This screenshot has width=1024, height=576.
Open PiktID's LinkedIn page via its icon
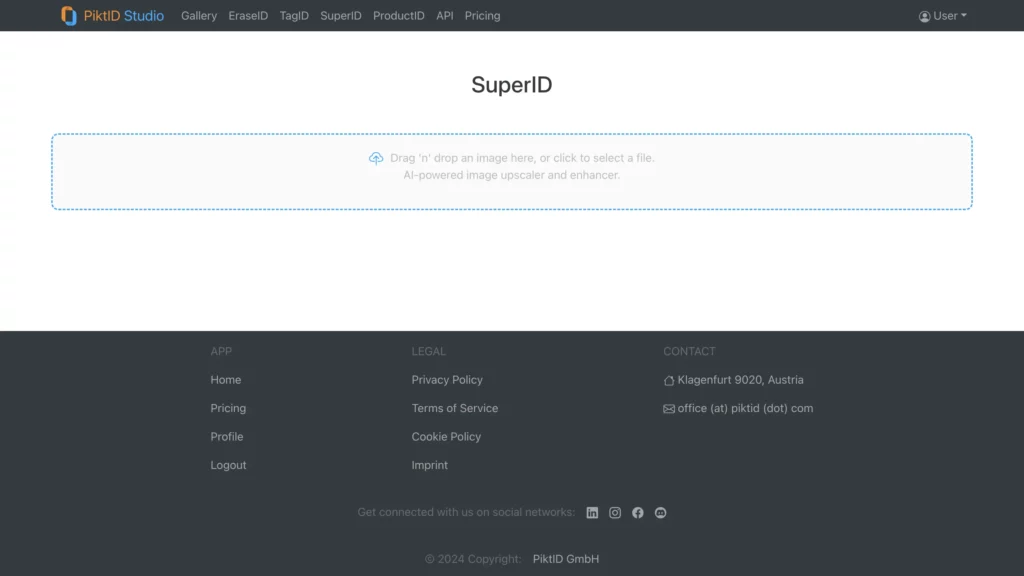pyautogui.click(x=592, y=512)
